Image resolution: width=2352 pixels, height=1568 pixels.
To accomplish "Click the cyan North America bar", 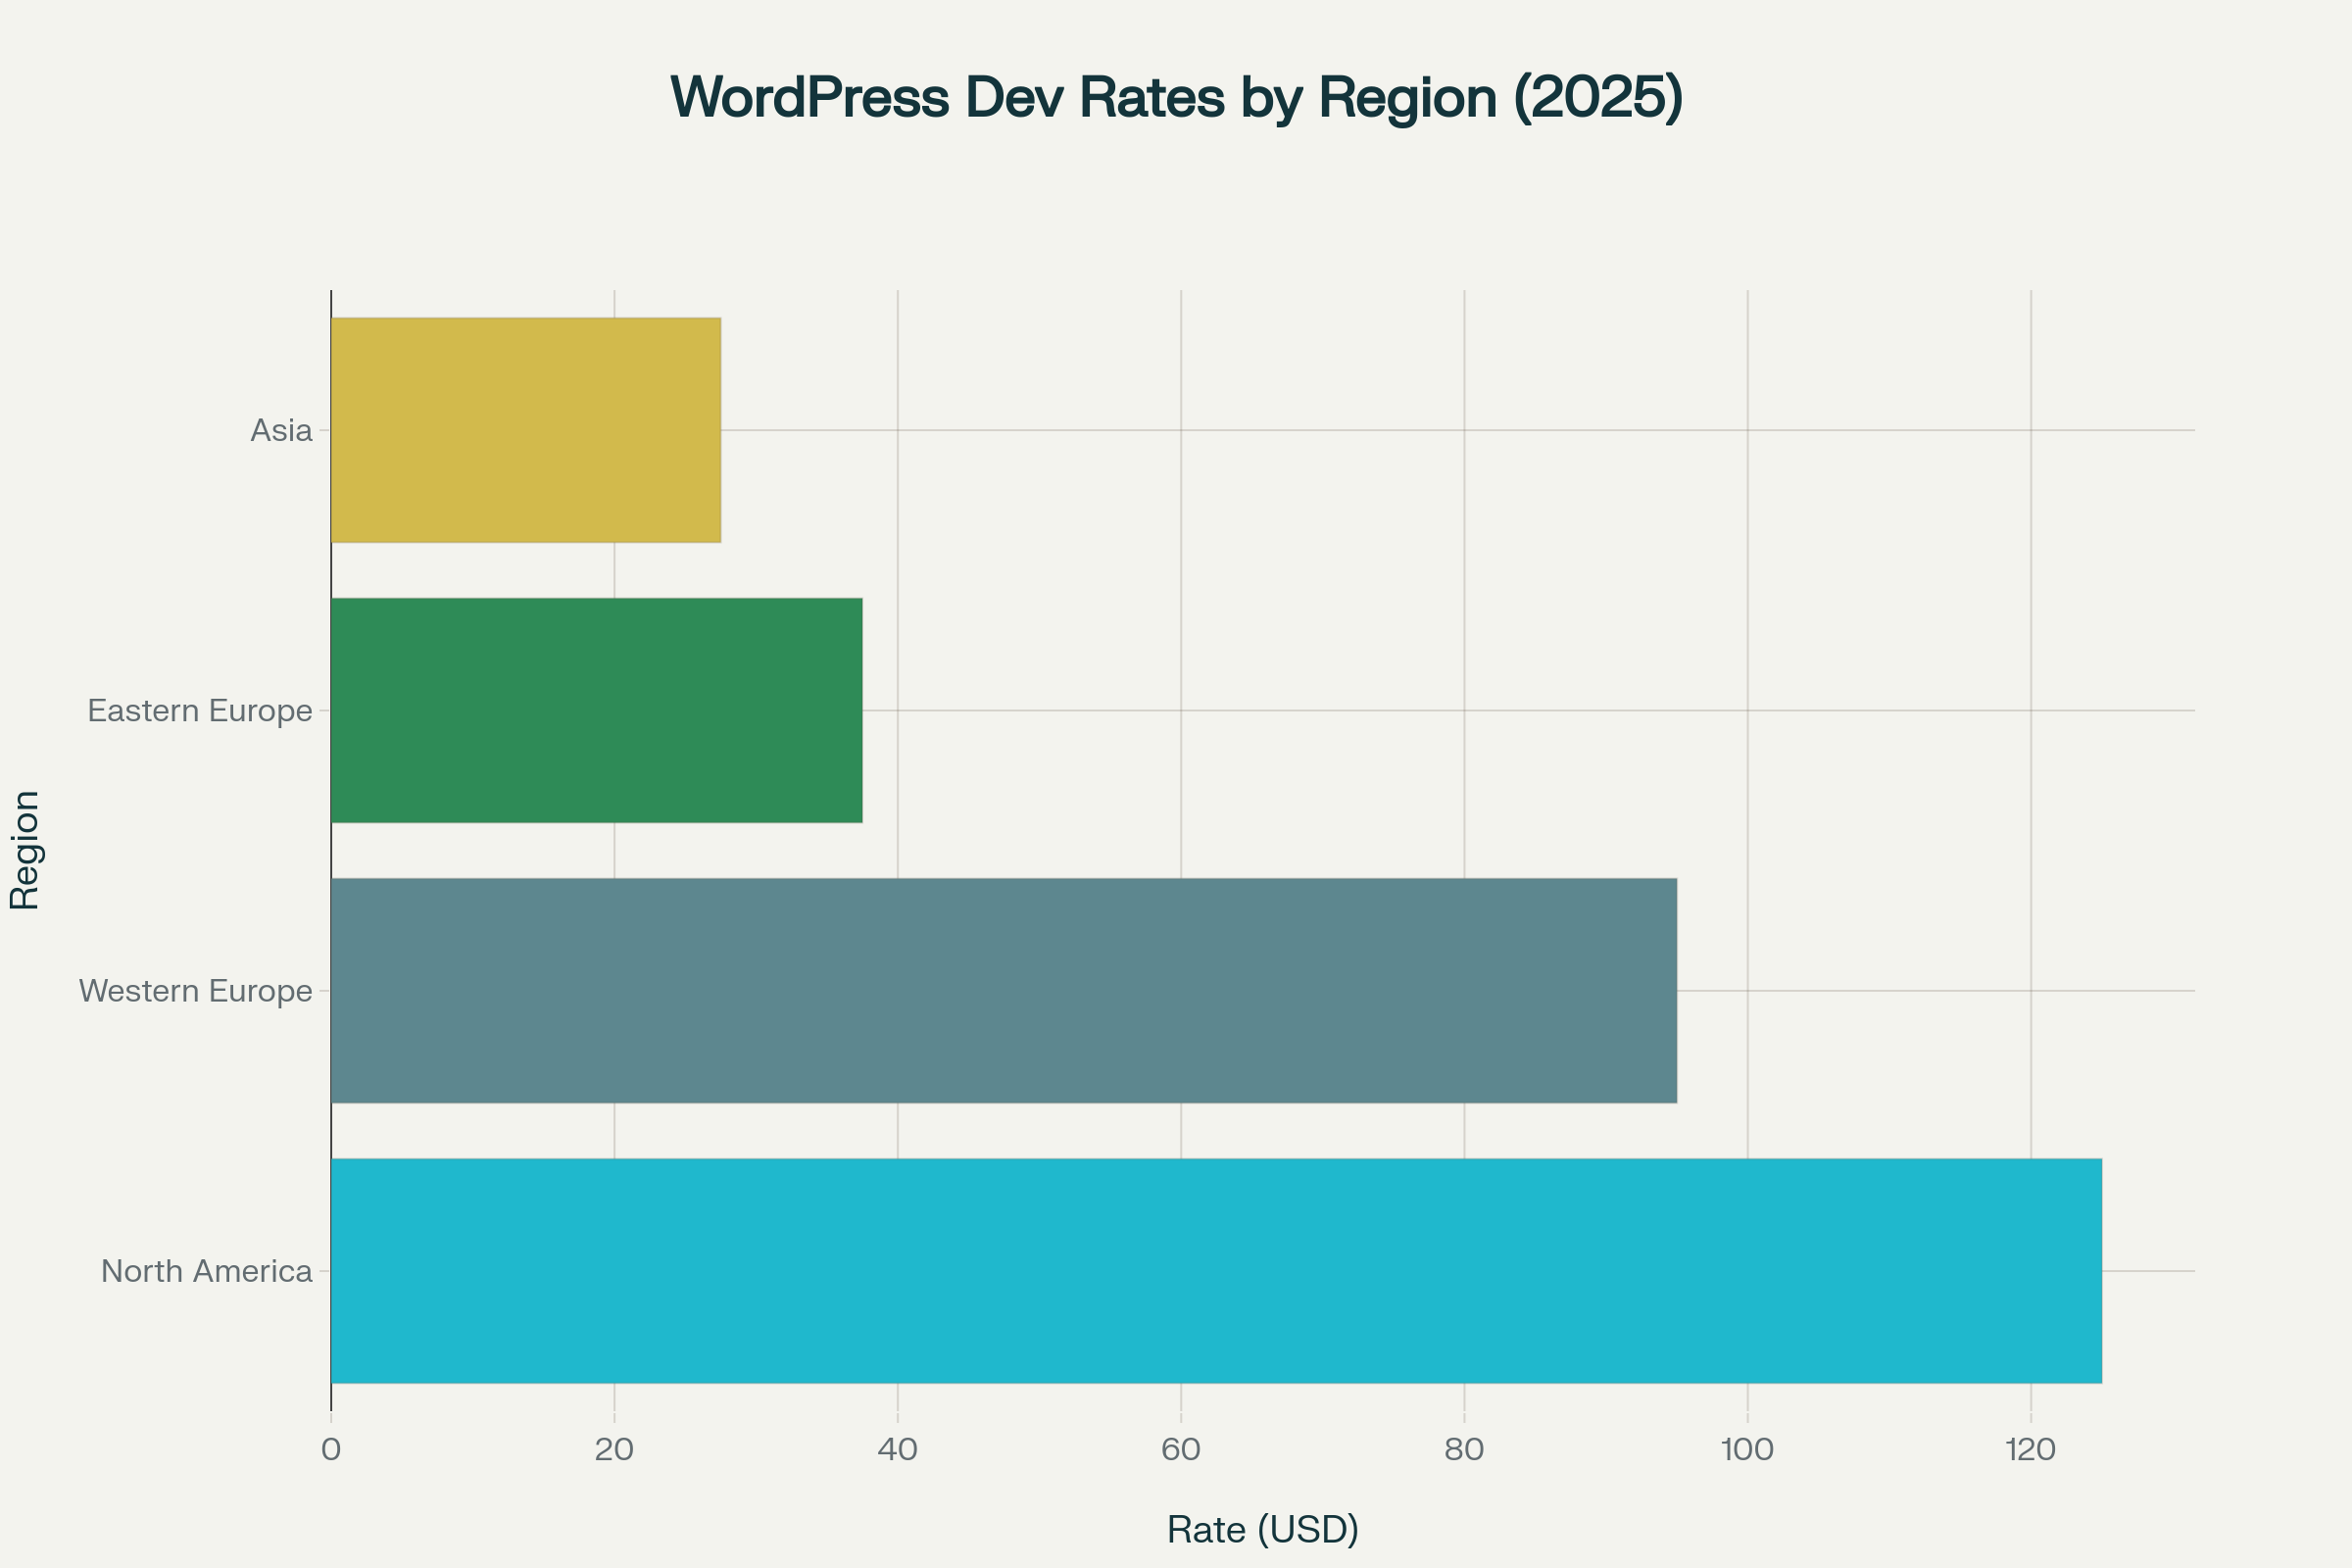I will (x=1216, y=1271).
